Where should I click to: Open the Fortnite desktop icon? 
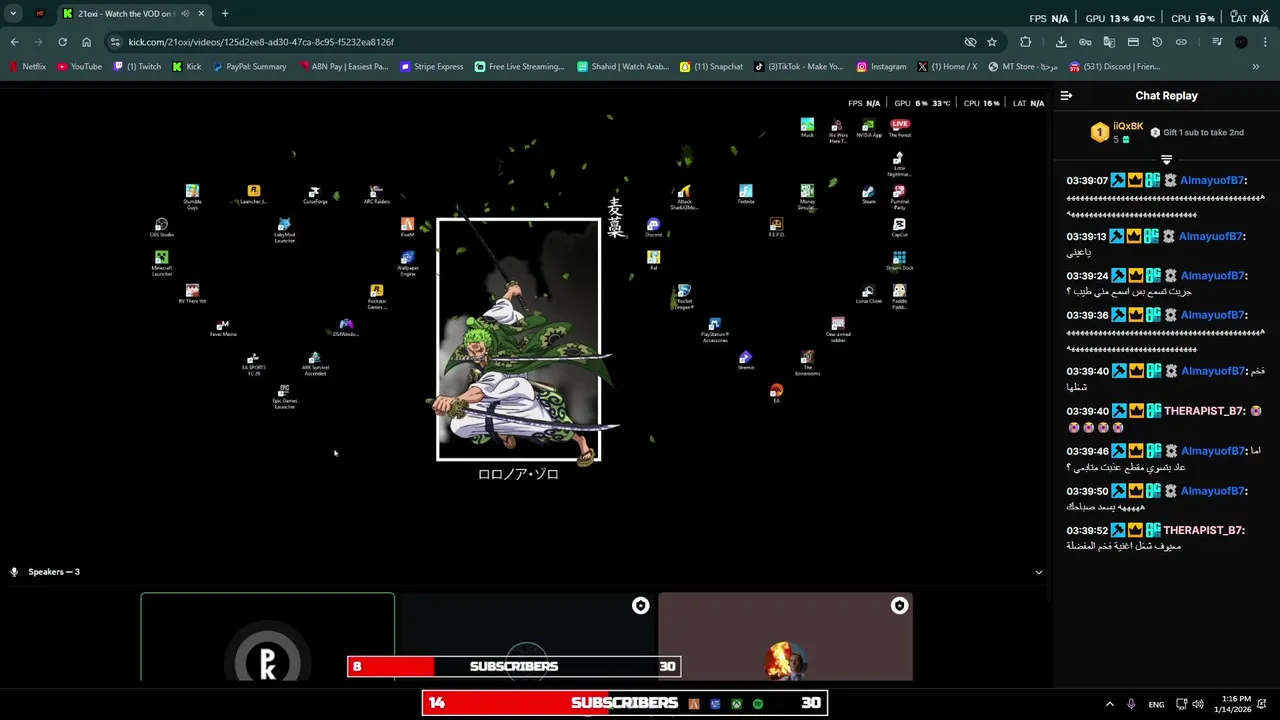click(x=746, y=194)
